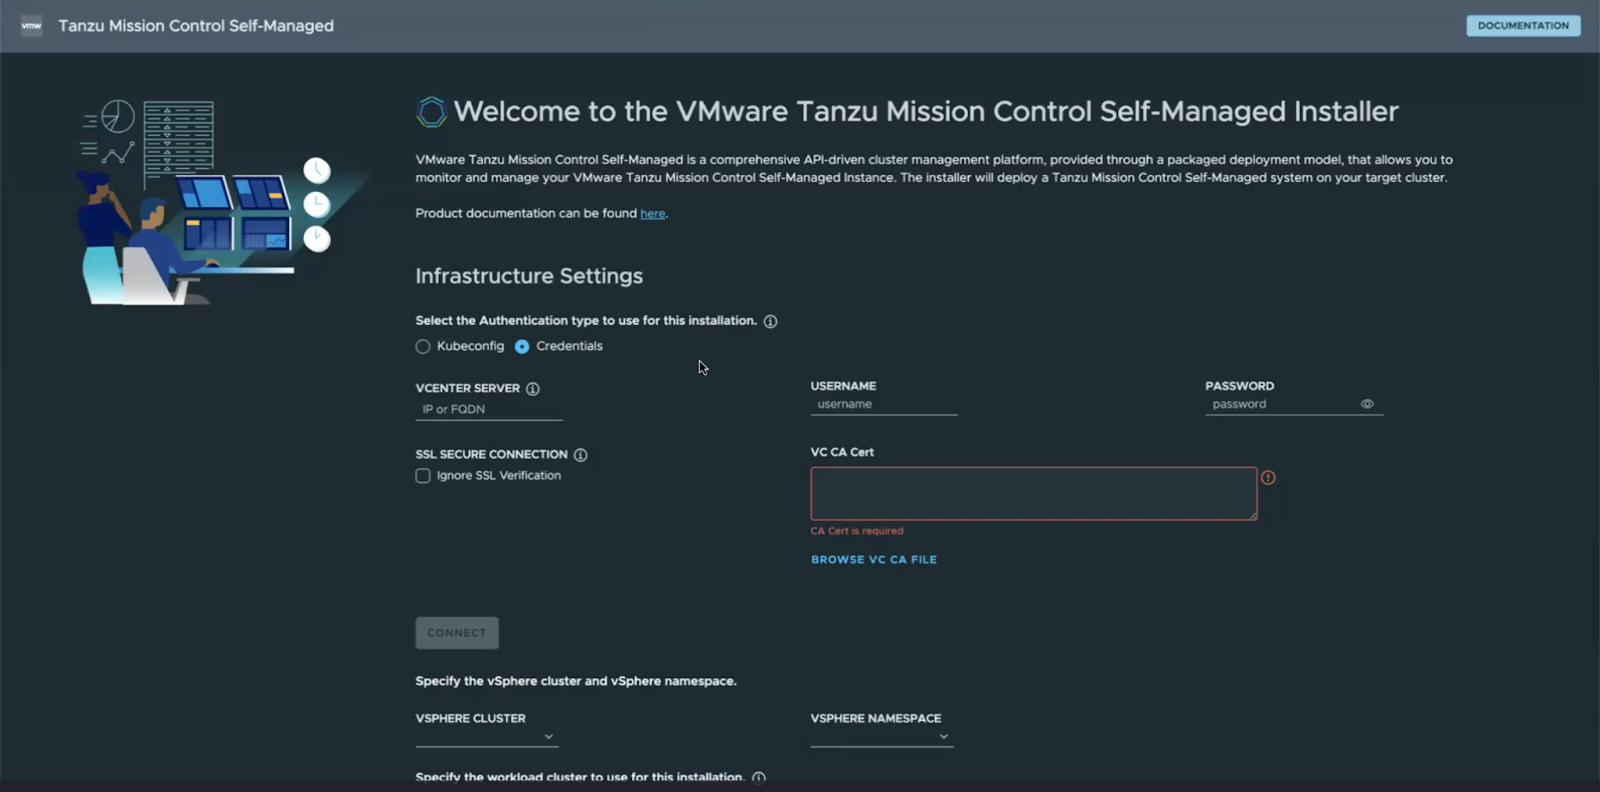Show password using the eye icon
1600x792 pixels.
(x=1367, y=404)
